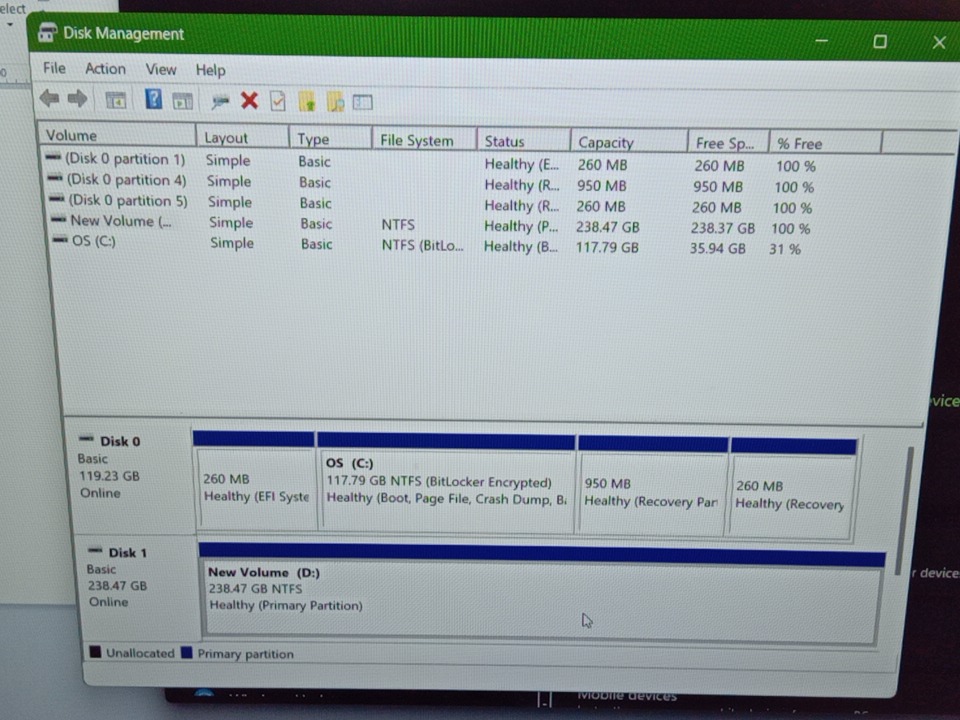Click the 35.94 GB free space cell
This screenshot has height=720, width=960.
[718, 249]
